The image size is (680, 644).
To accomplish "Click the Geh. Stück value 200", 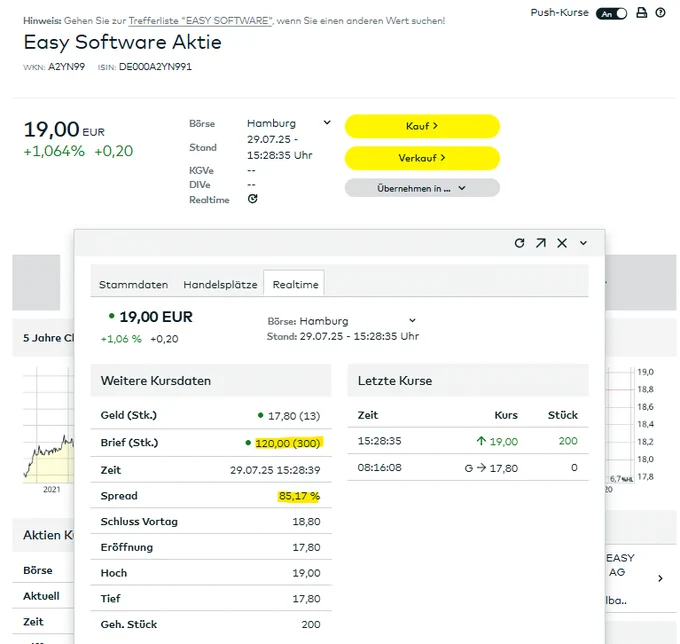I will 311,624.
